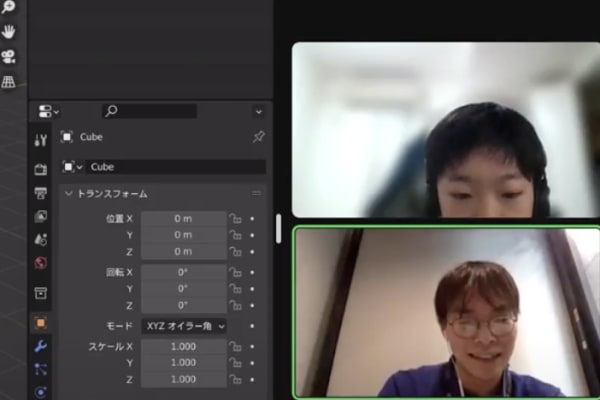The height and width of the screenshot is (400, 600).
Task: Click the 位置 Z value field
Action: coord(184,252)
